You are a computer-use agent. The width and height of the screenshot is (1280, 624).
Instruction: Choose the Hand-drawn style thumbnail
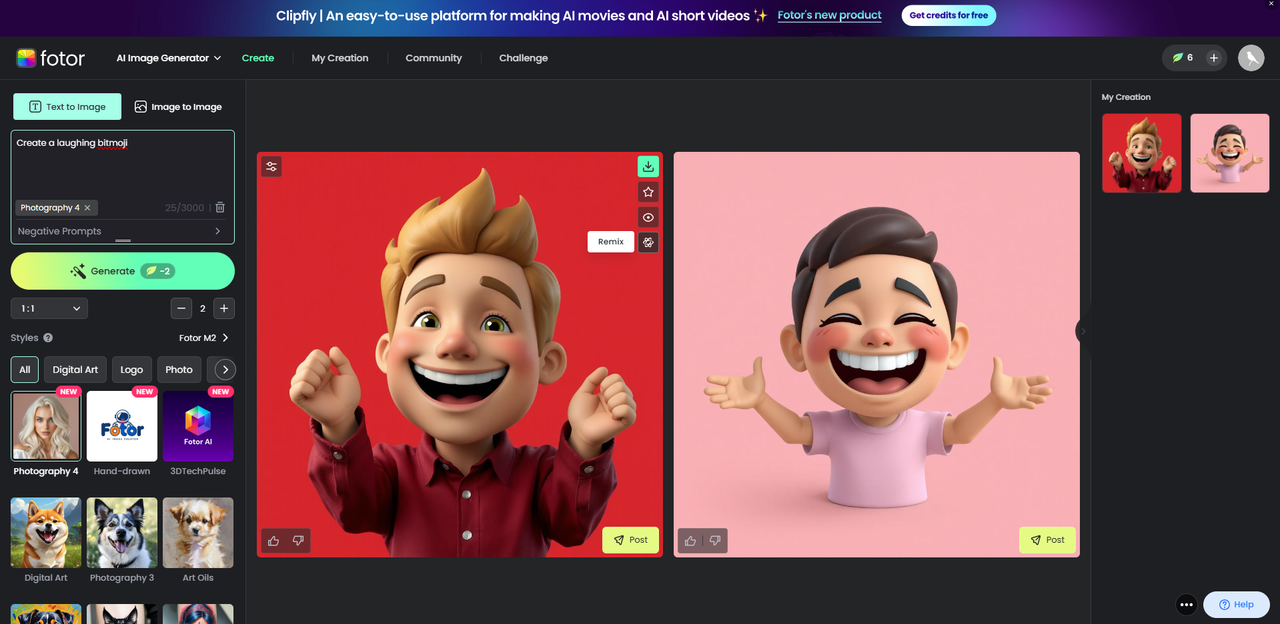click(122, 426)
